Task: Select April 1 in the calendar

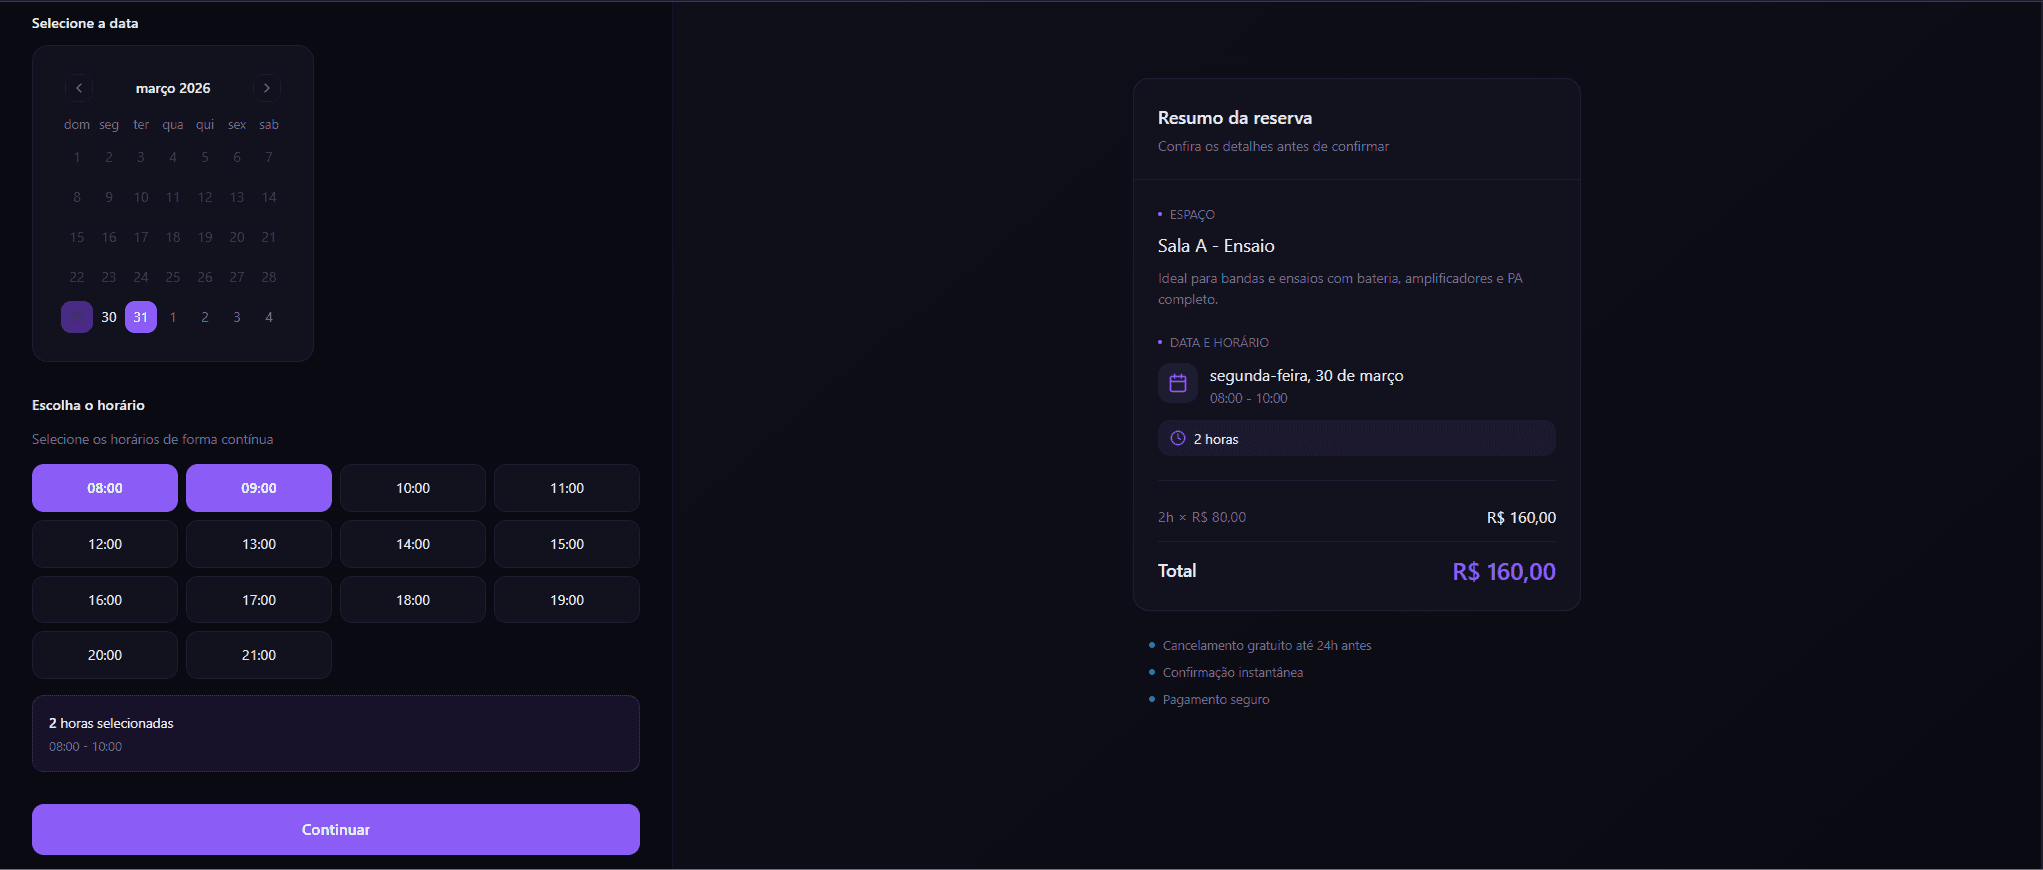Action: tap(173, 317)
